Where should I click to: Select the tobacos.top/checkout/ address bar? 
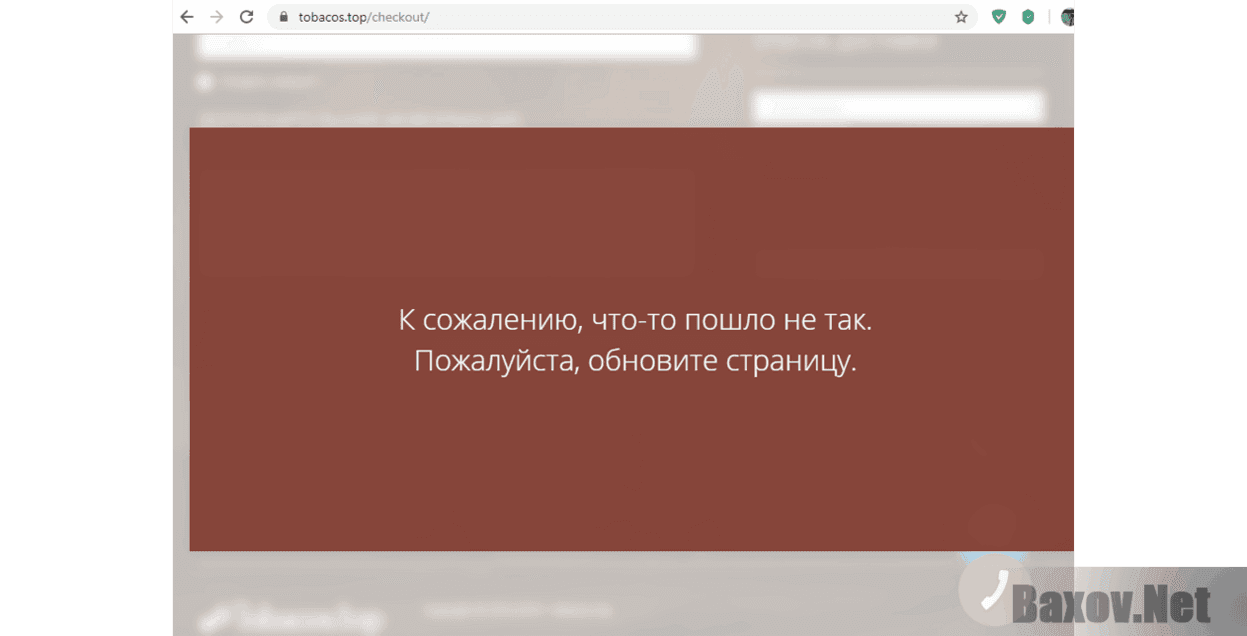[x=600, y=17]
